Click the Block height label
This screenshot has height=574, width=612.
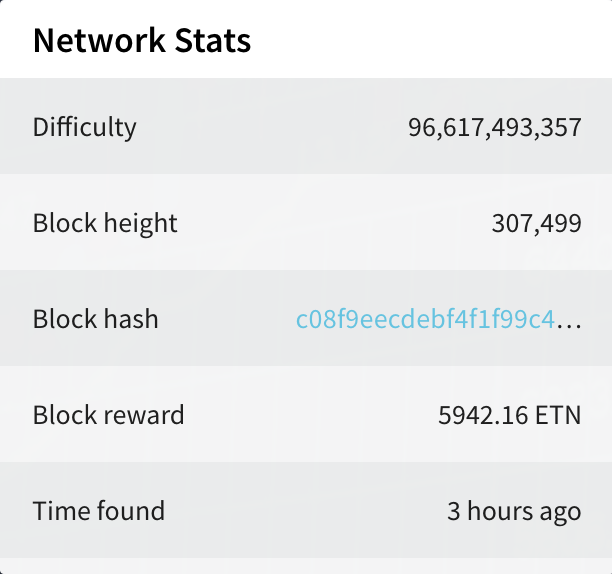(x=105, y=224)
